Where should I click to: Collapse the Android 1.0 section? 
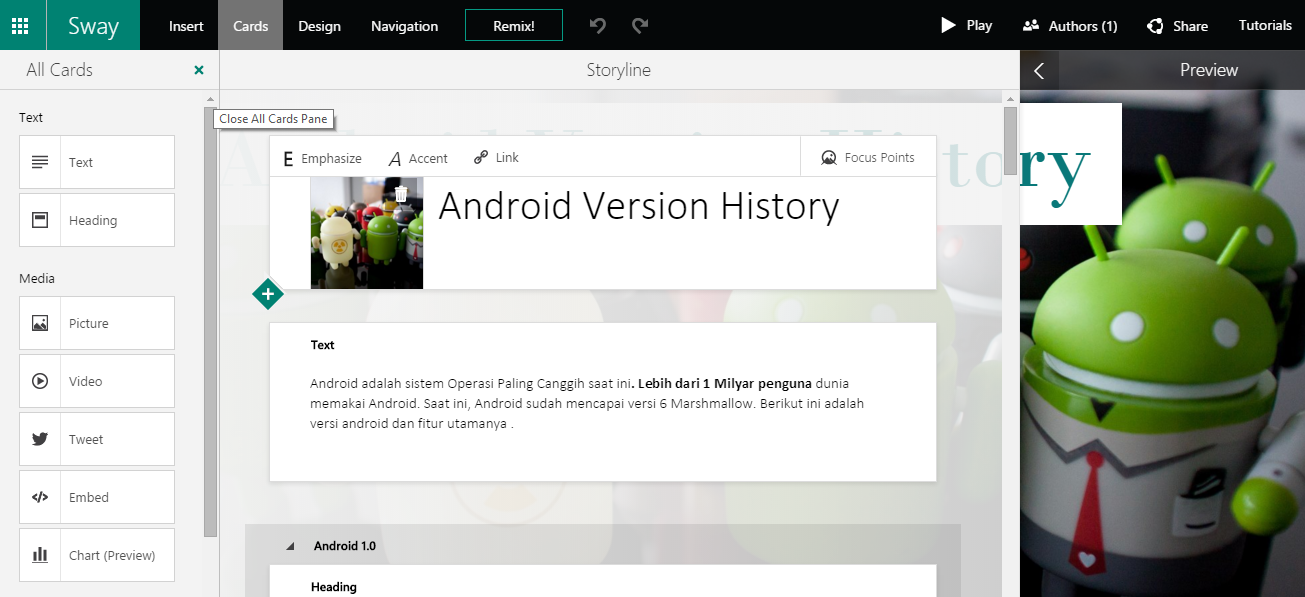tap(291, 546)
